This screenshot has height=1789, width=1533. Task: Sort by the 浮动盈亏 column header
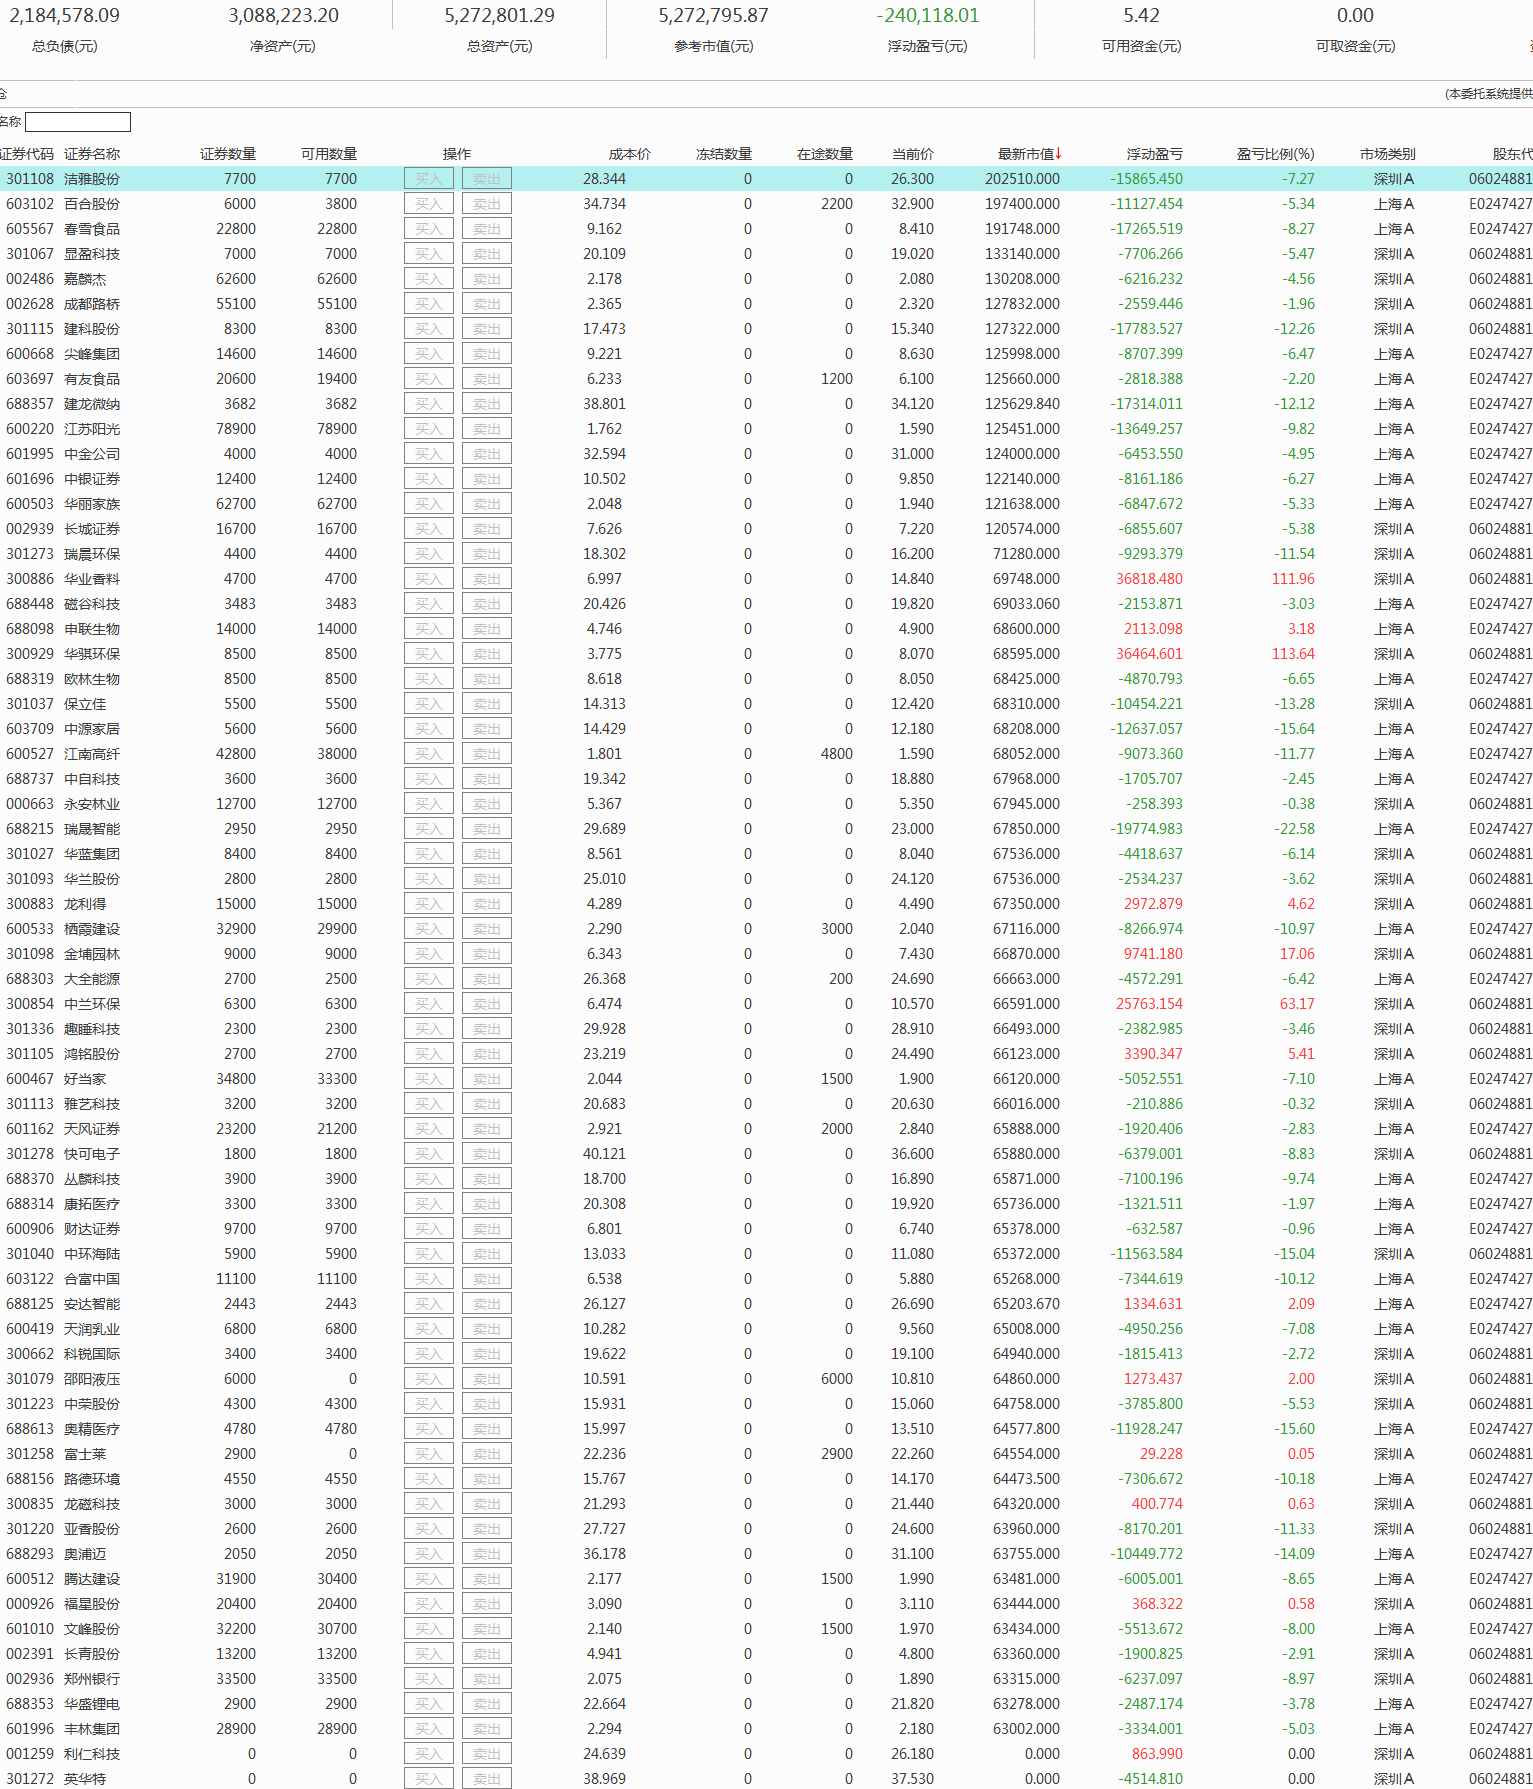1155,154
